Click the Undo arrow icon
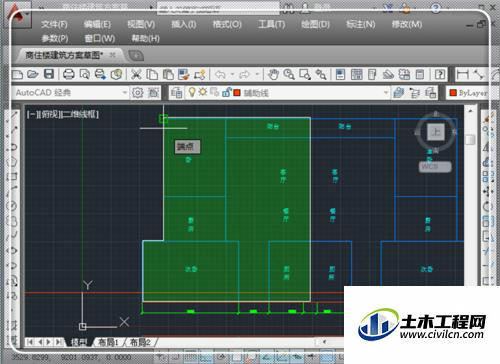Screen dimensions: 500x364 point(220,74)
